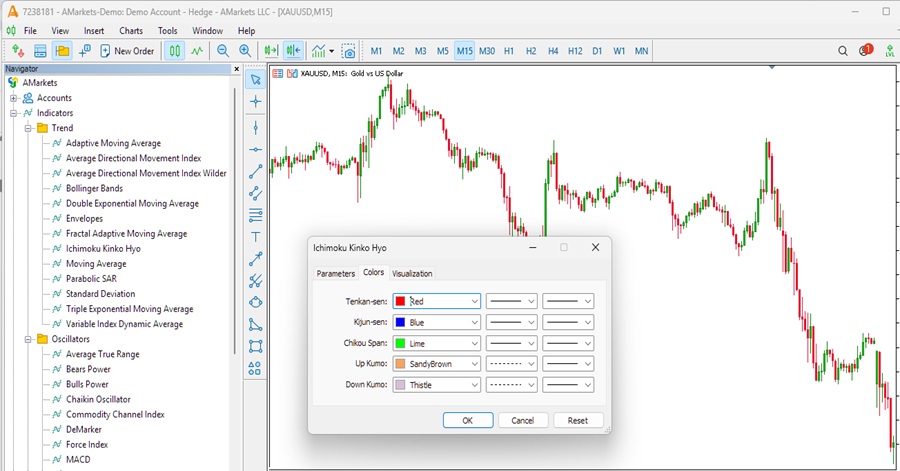Screen dimensions: 900x471
Task: Toggle the Market Watch panel icon
Action: point(40,51)
